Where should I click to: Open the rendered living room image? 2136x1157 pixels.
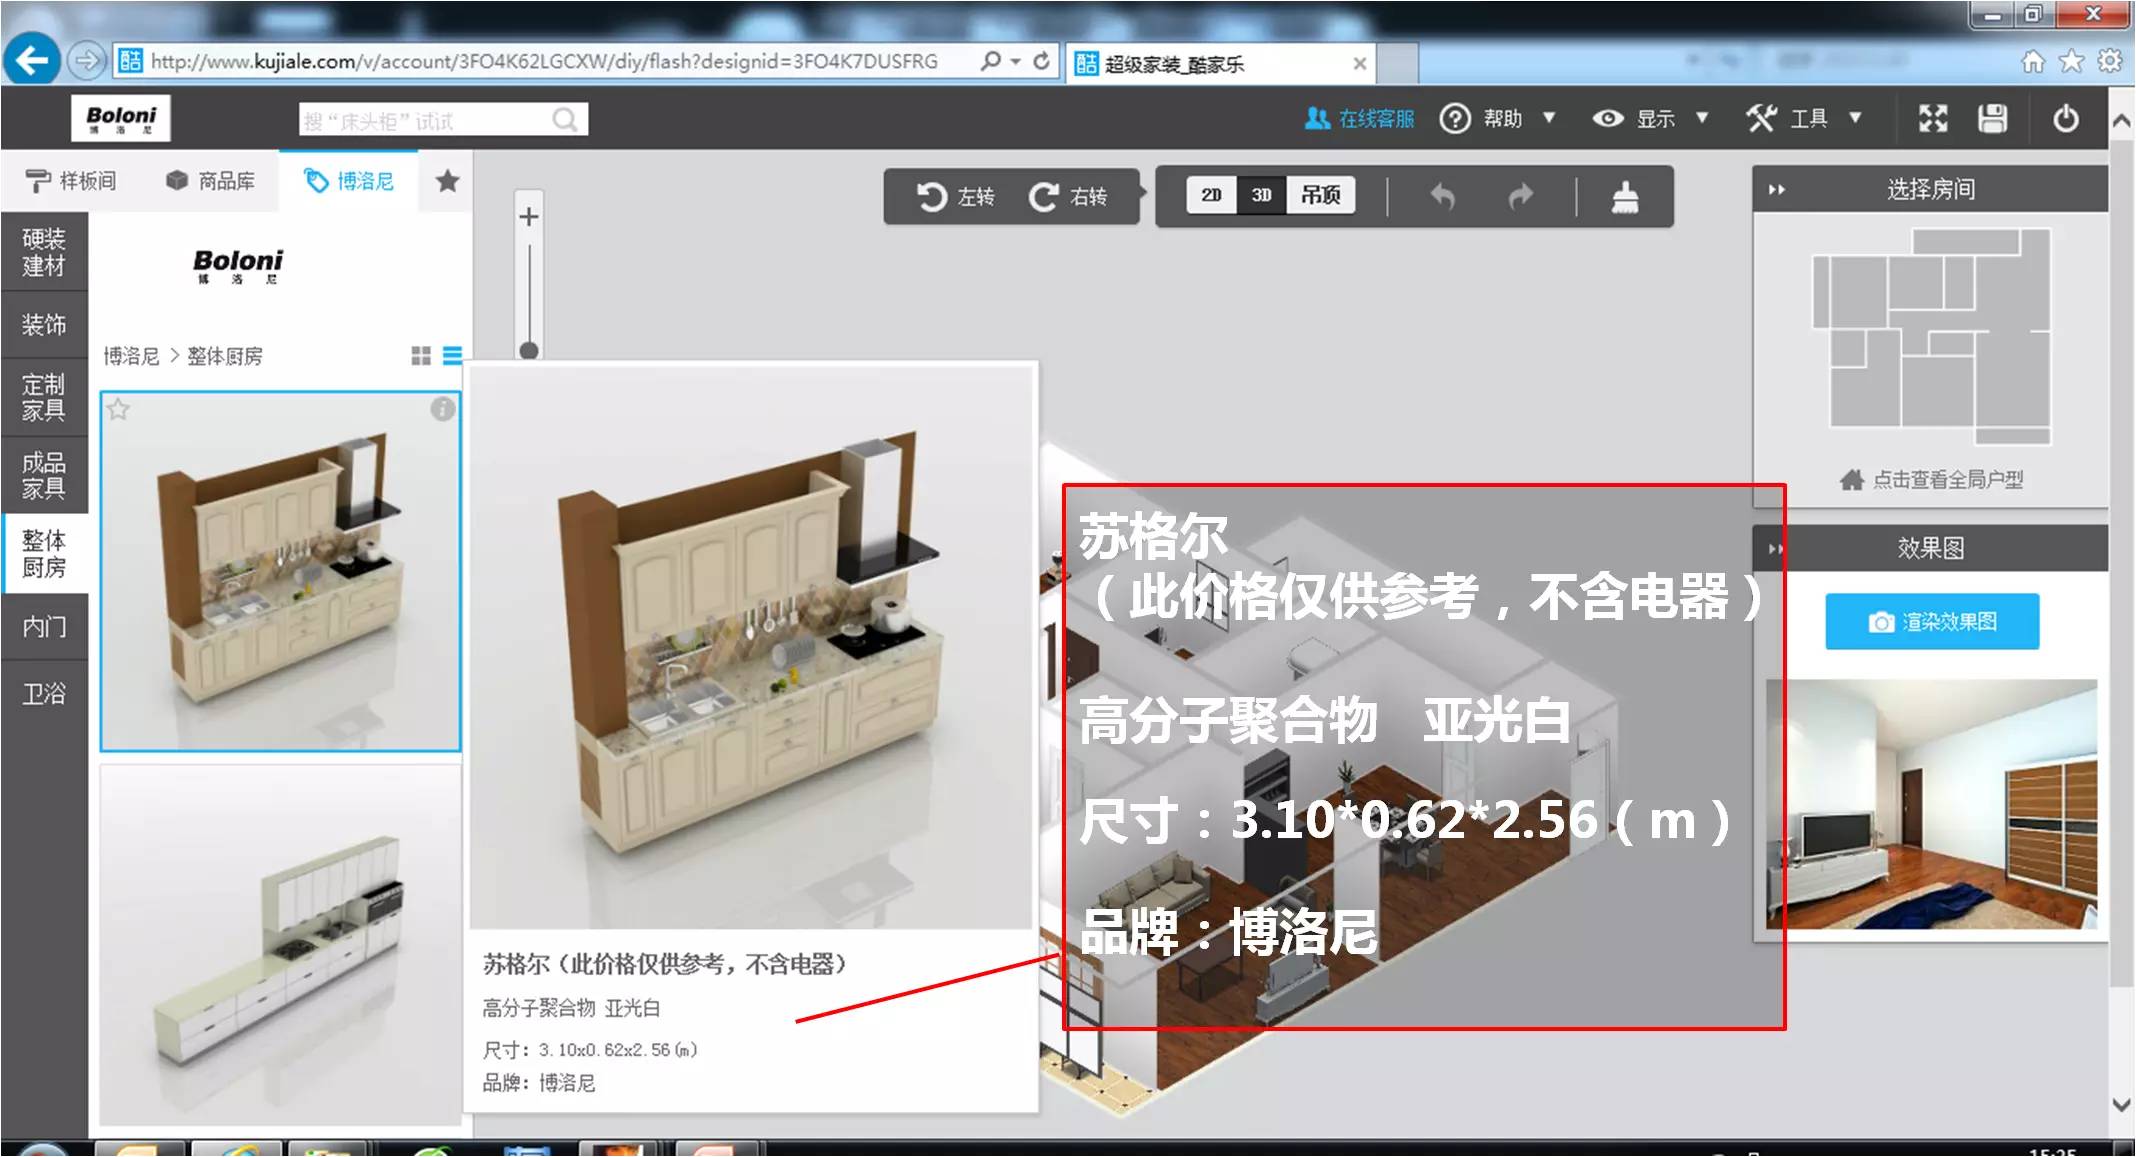click(1932, 804)
